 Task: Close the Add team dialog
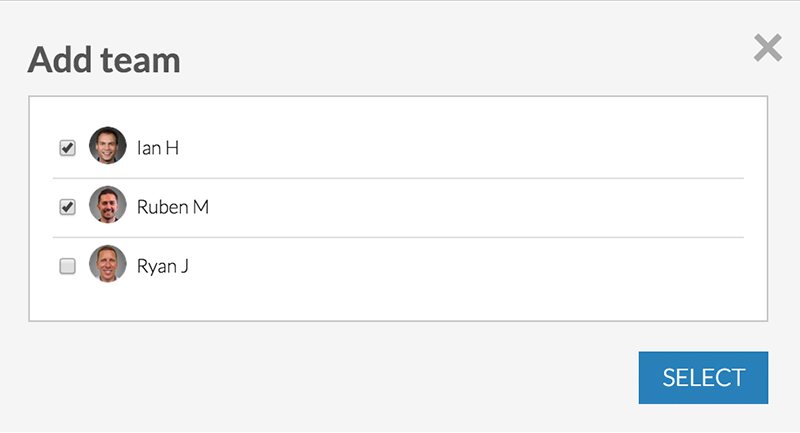click(768, 48)
